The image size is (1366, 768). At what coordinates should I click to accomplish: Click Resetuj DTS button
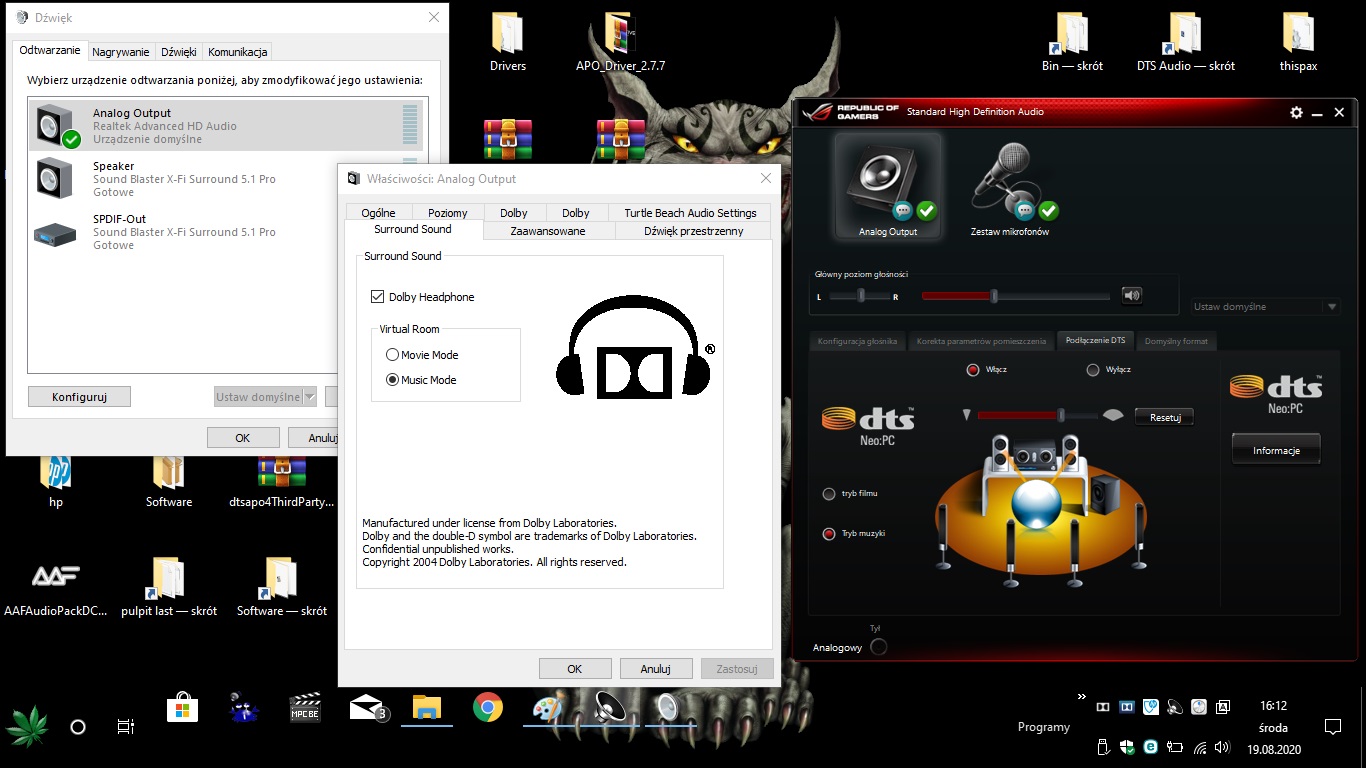point(1165,417)
